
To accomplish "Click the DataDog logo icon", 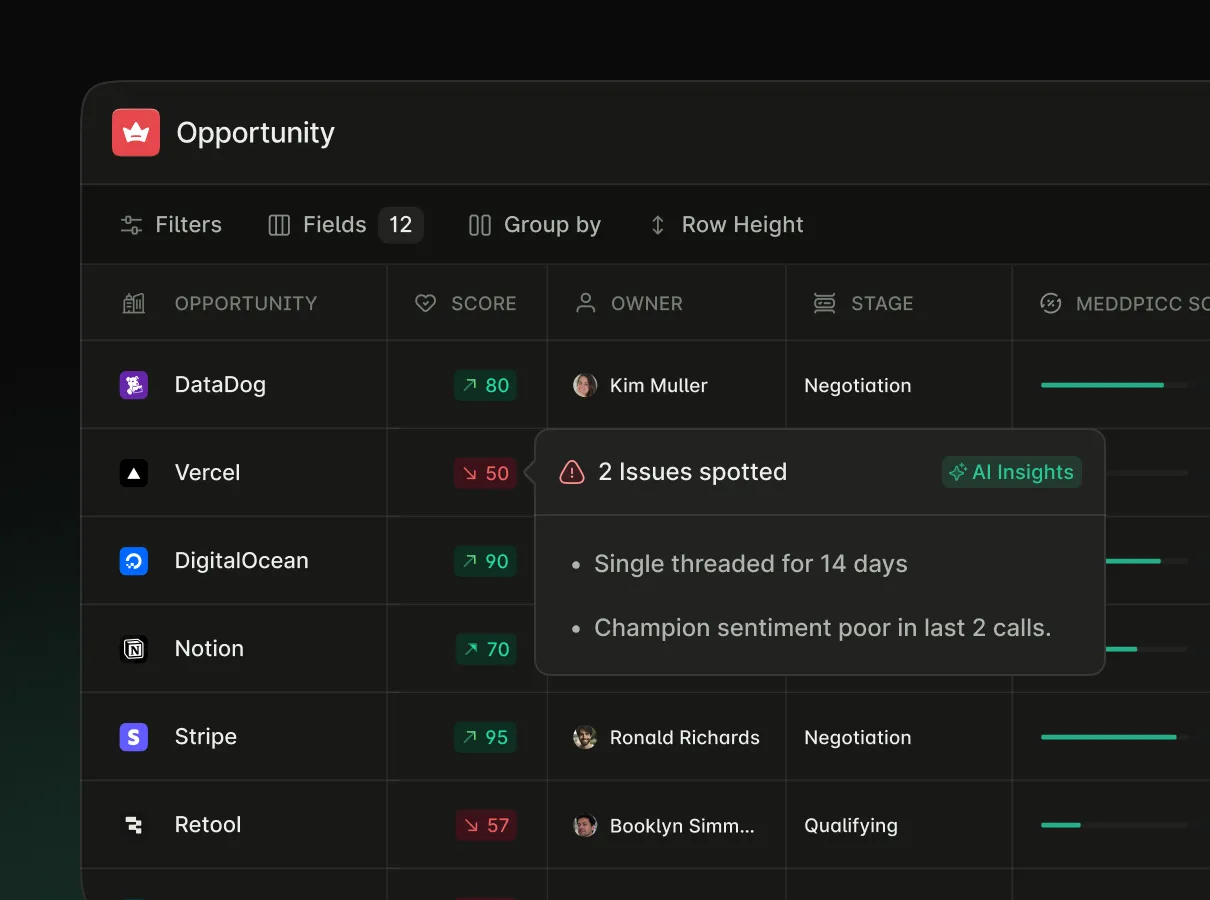I will tap(134, 385).
